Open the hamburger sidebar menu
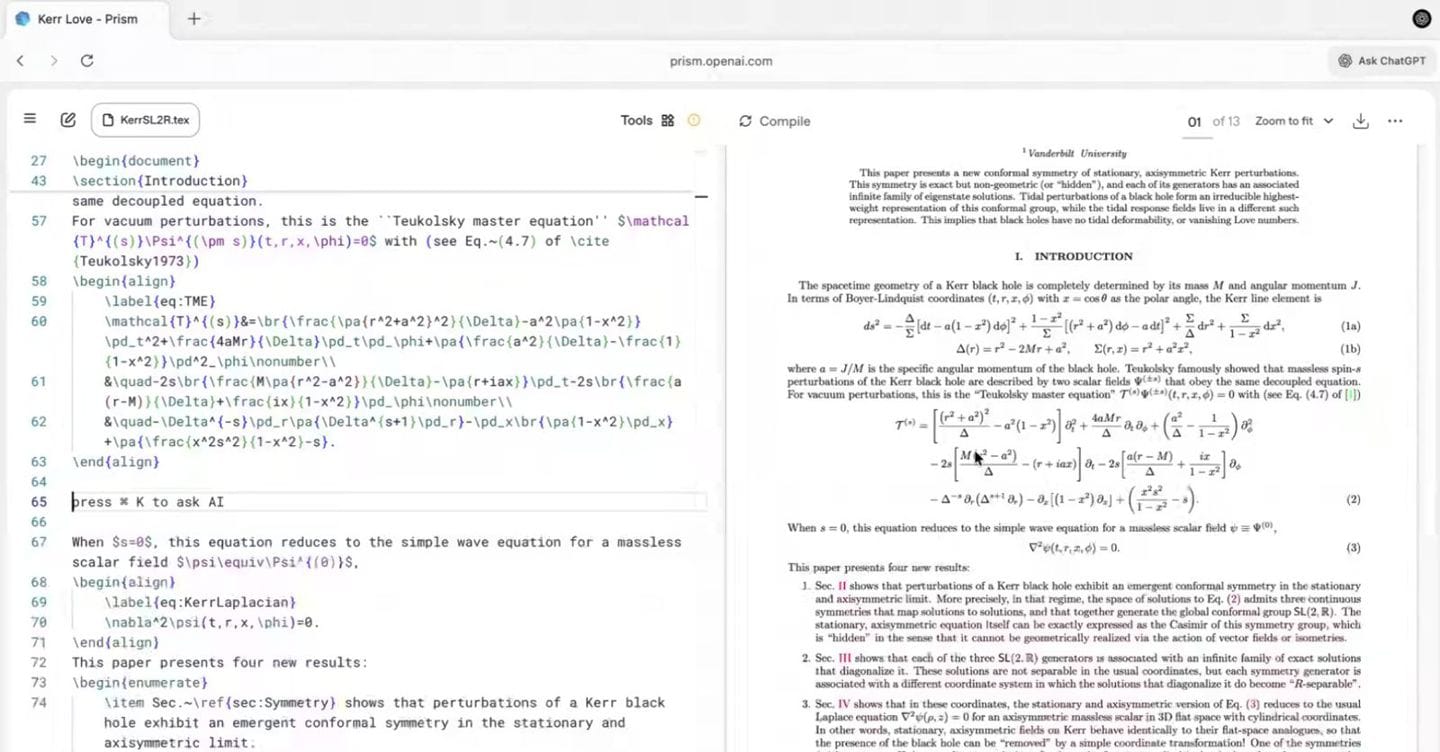 [x=30, y=119]
